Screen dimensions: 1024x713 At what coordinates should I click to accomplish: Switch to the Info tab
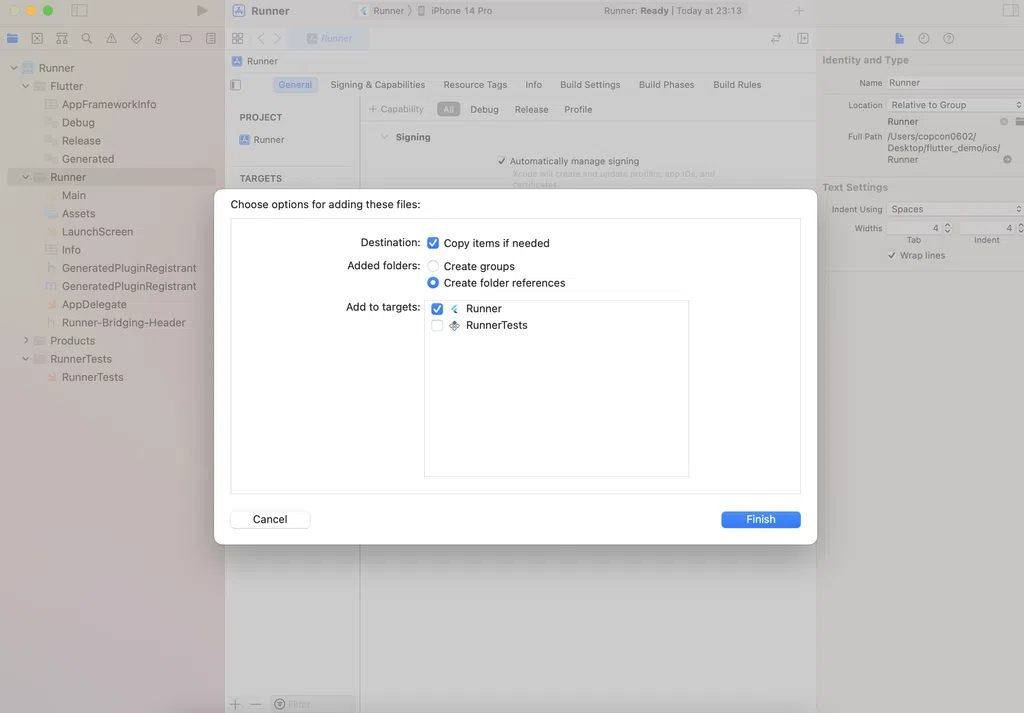[534, 85]
